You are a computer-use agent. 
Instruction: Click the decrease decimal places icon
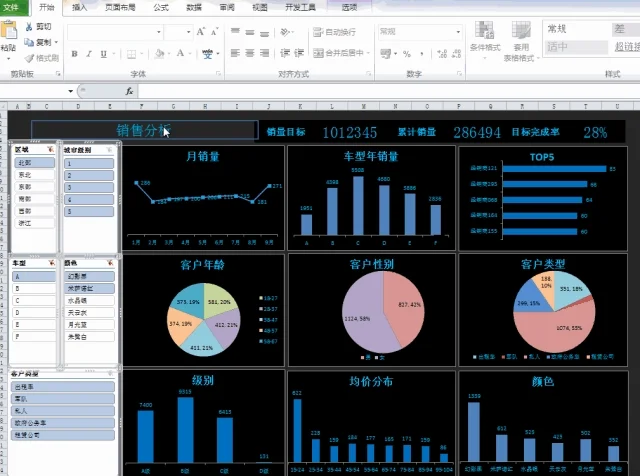tap(457, 54)
